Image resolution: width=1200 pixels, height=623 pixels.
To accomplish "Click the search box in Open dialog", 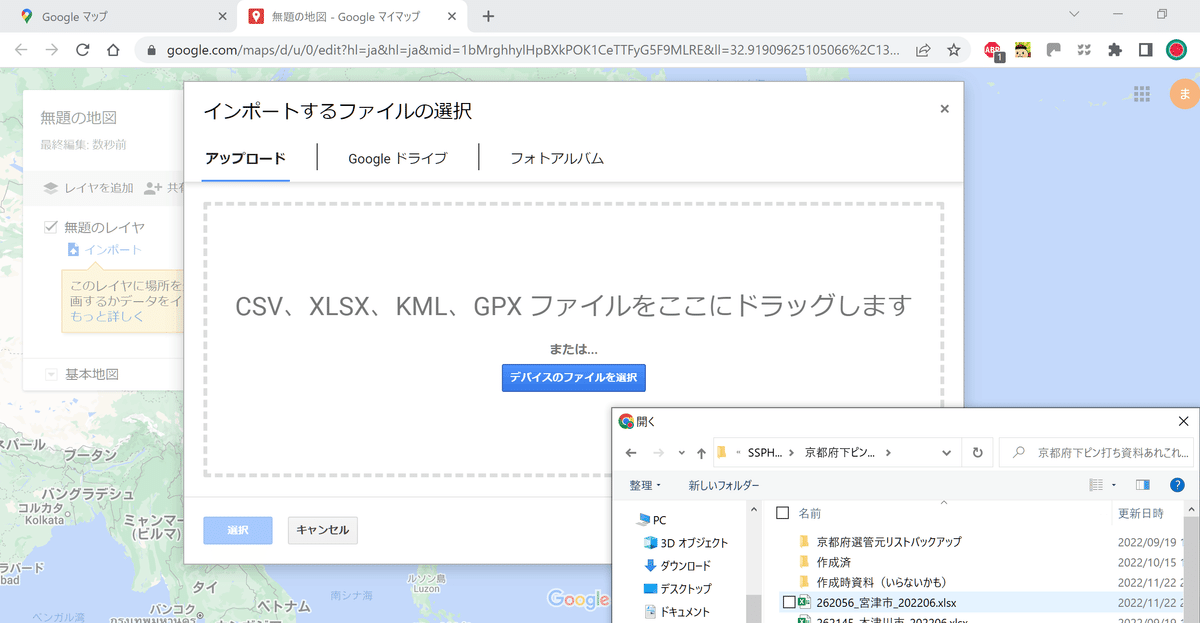I will [x=1096, y=452].
